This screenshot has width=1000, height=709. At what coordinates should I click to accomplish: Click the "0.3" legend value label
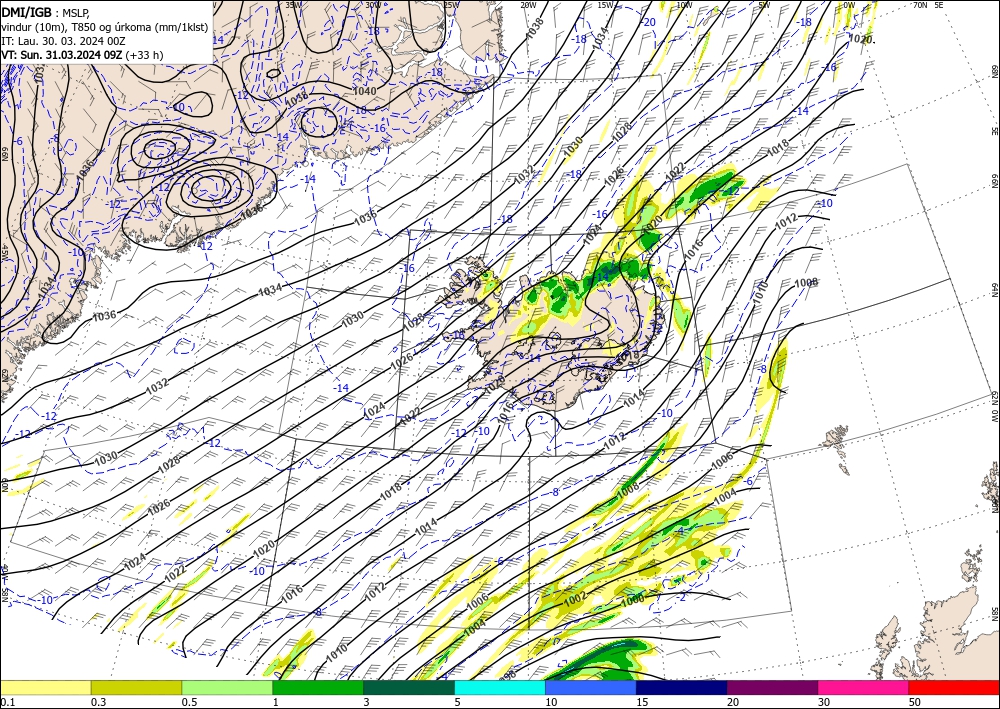point(98,702)
